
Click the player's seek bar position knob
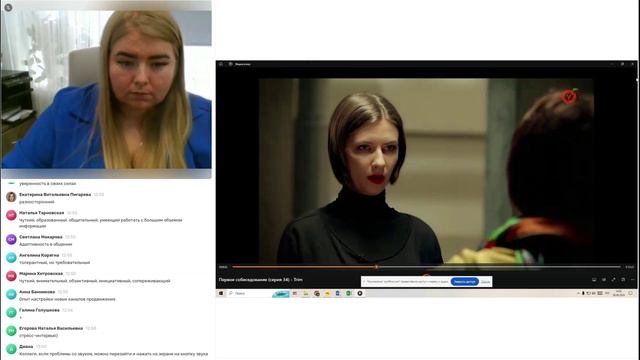(376, 267)
